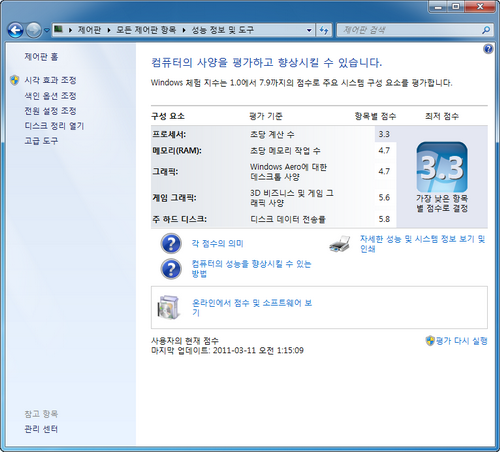Go back with the blue back arrow

(x=15, y=30)
